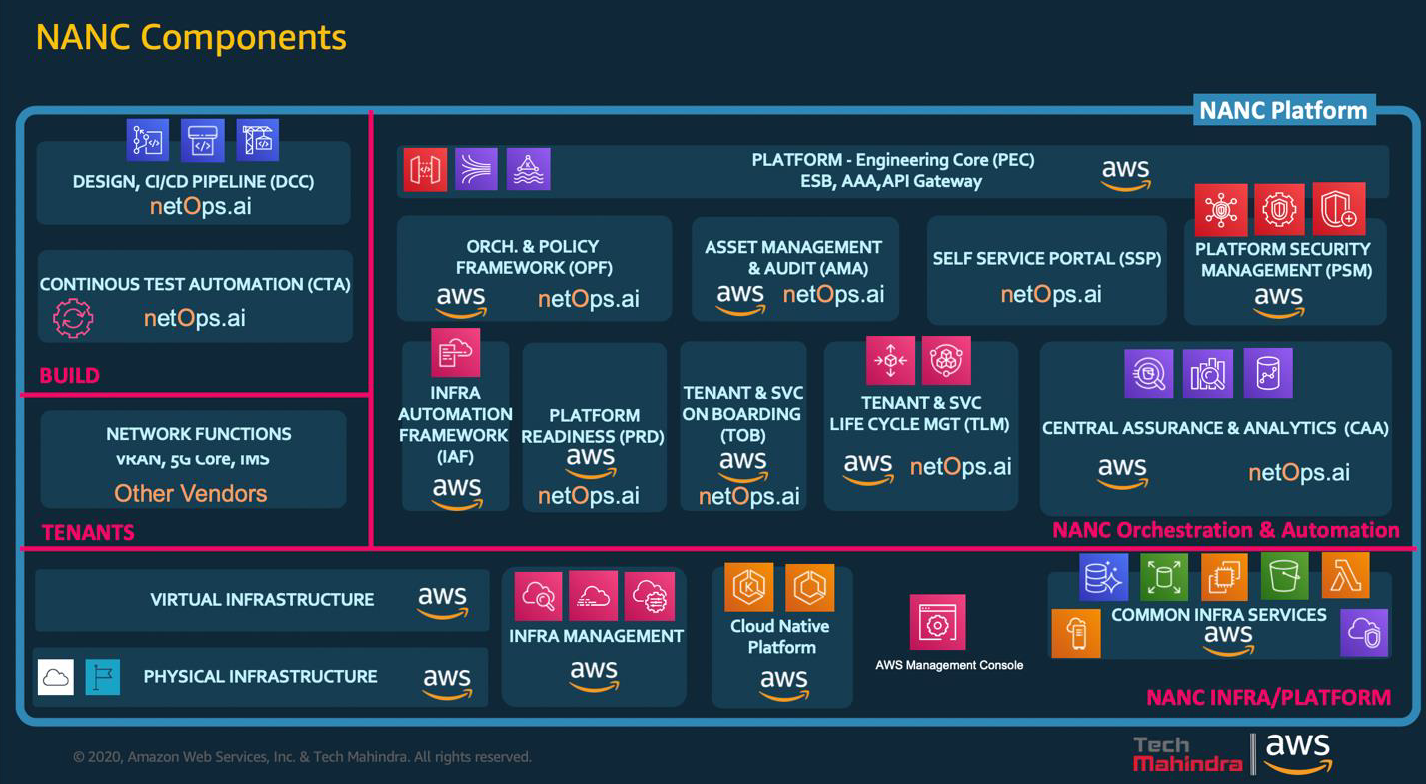Select the orange ECS hexagon icon
The width and height of the screenshot is (1426, 784).
click(x=809, y=587)
